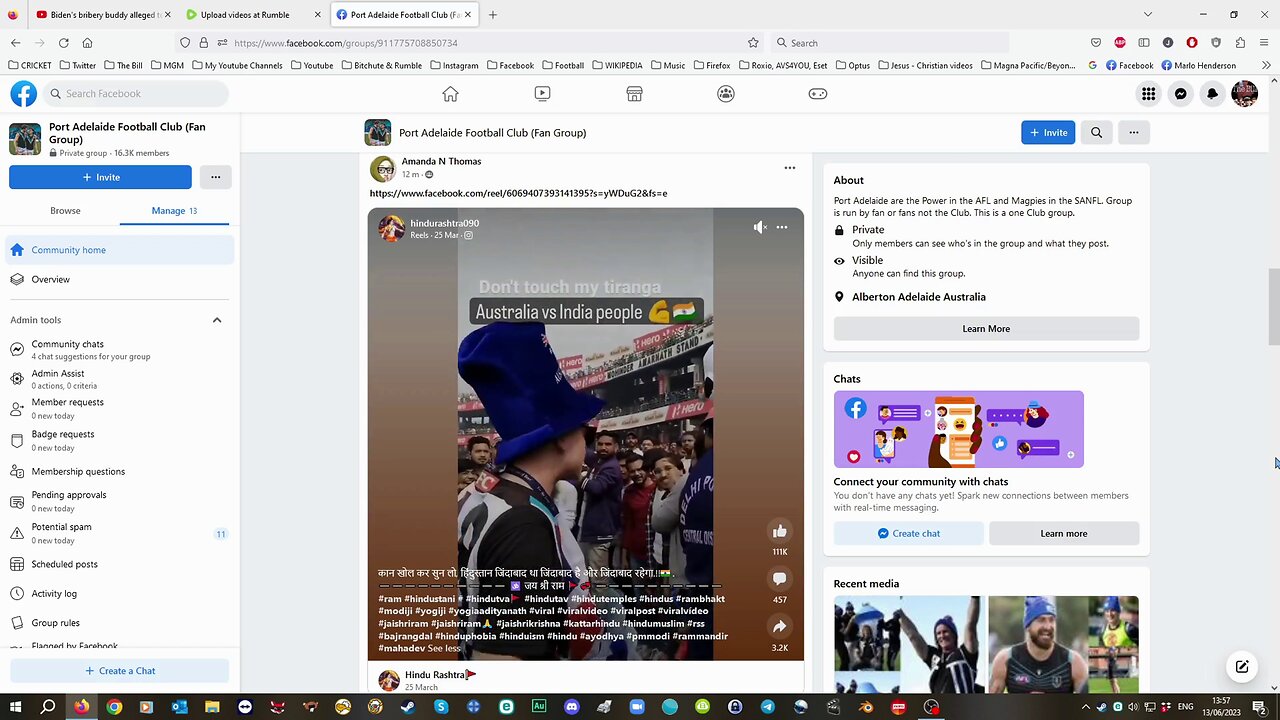Viewport: 1280px width, 720px height.
Task: Type in the Search Facebook field
Action: pos(136,93)
